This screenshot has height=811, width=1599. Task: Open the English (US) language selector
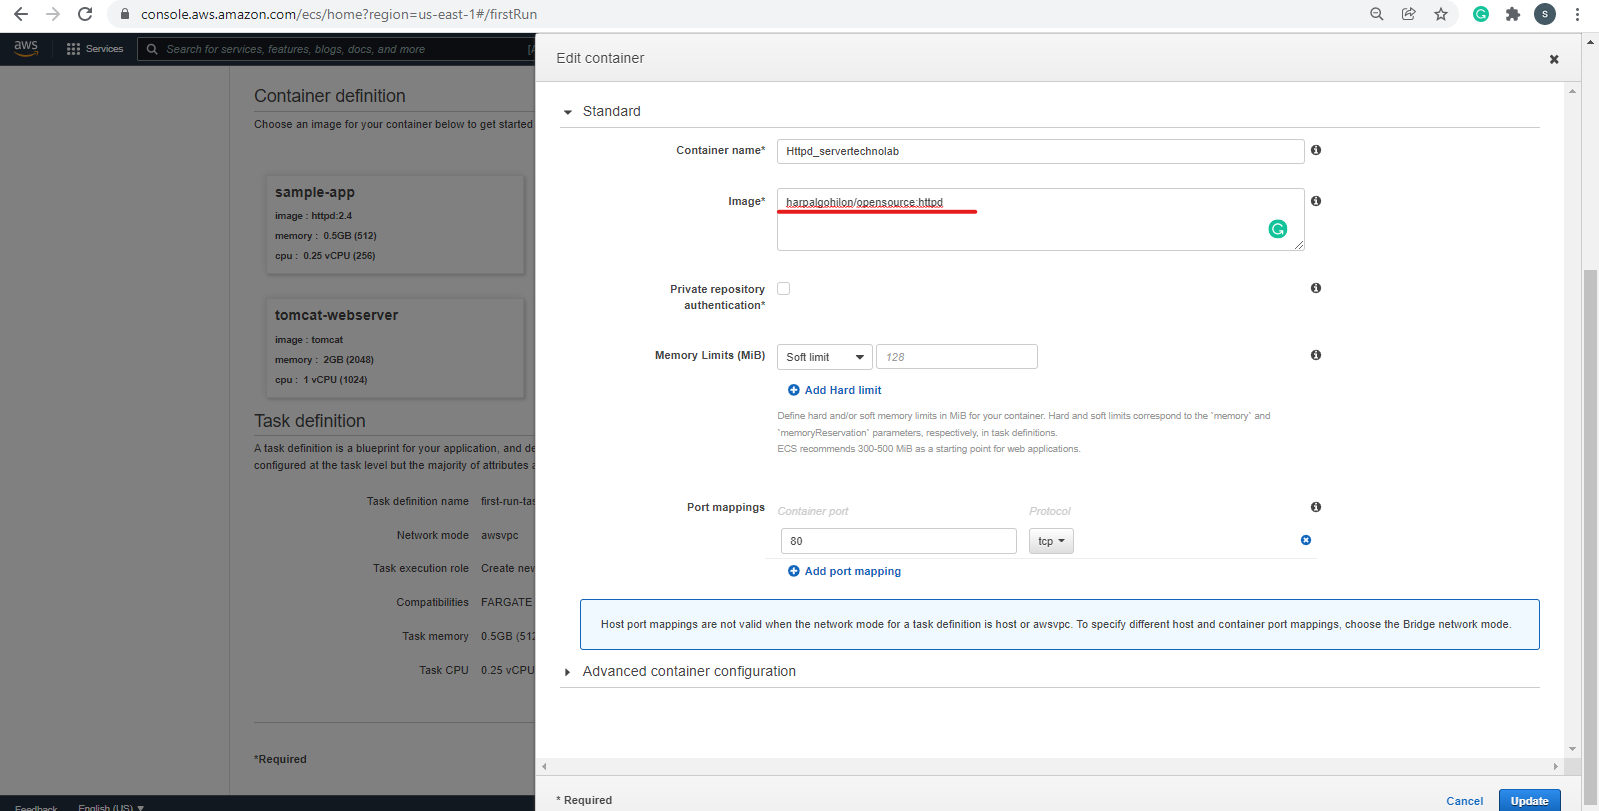[x=111, y=807]
